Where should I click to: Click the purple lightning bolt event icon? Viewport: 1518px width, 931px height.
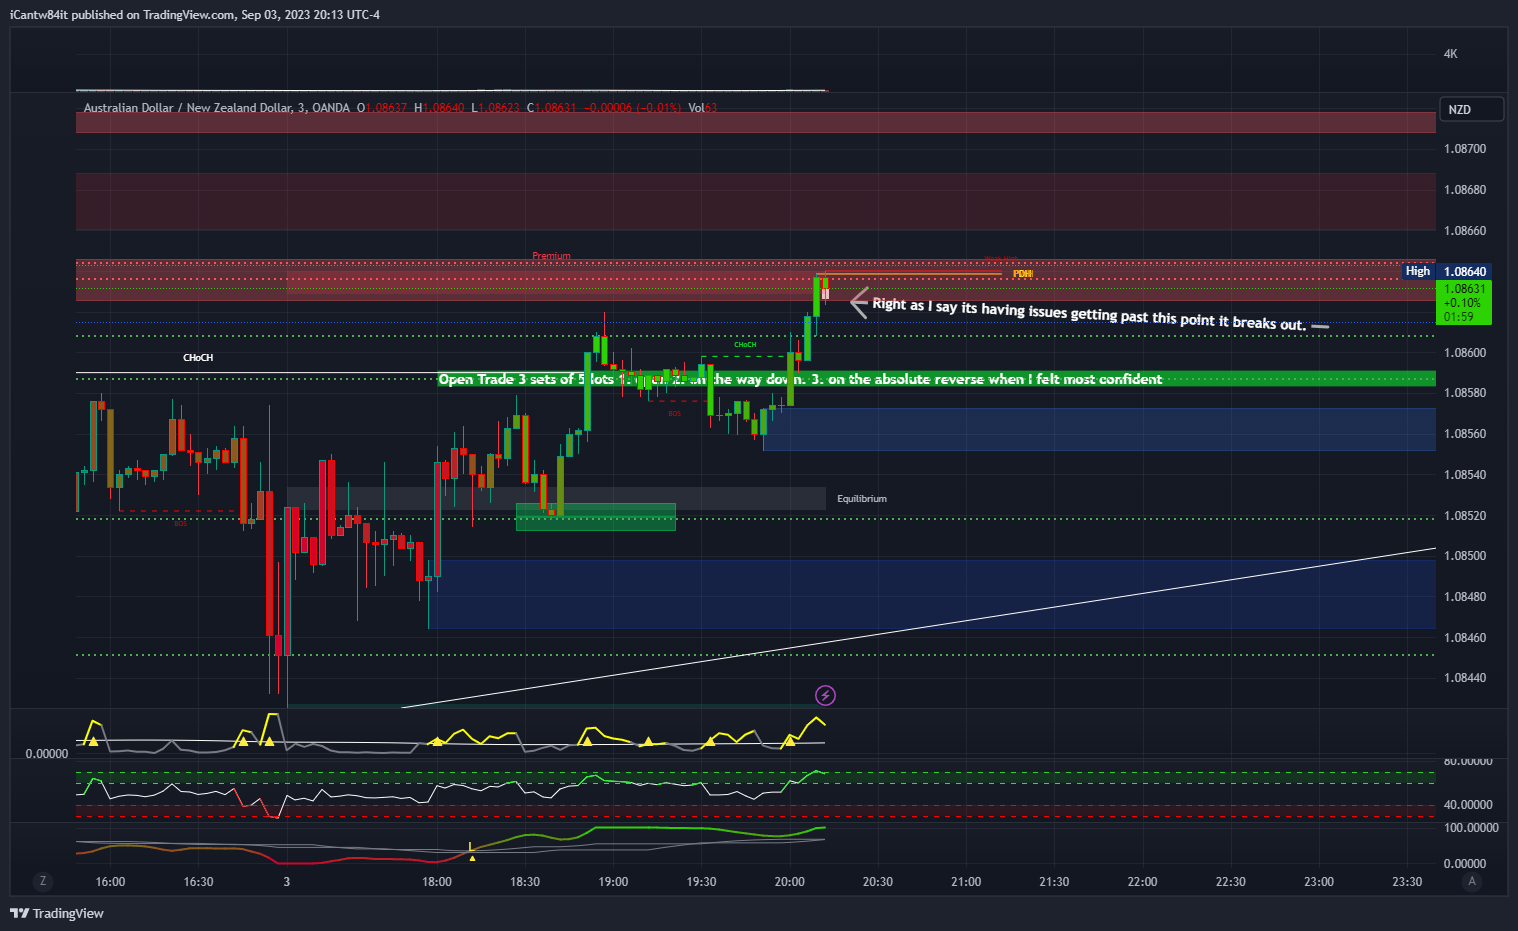click(825, 695)
